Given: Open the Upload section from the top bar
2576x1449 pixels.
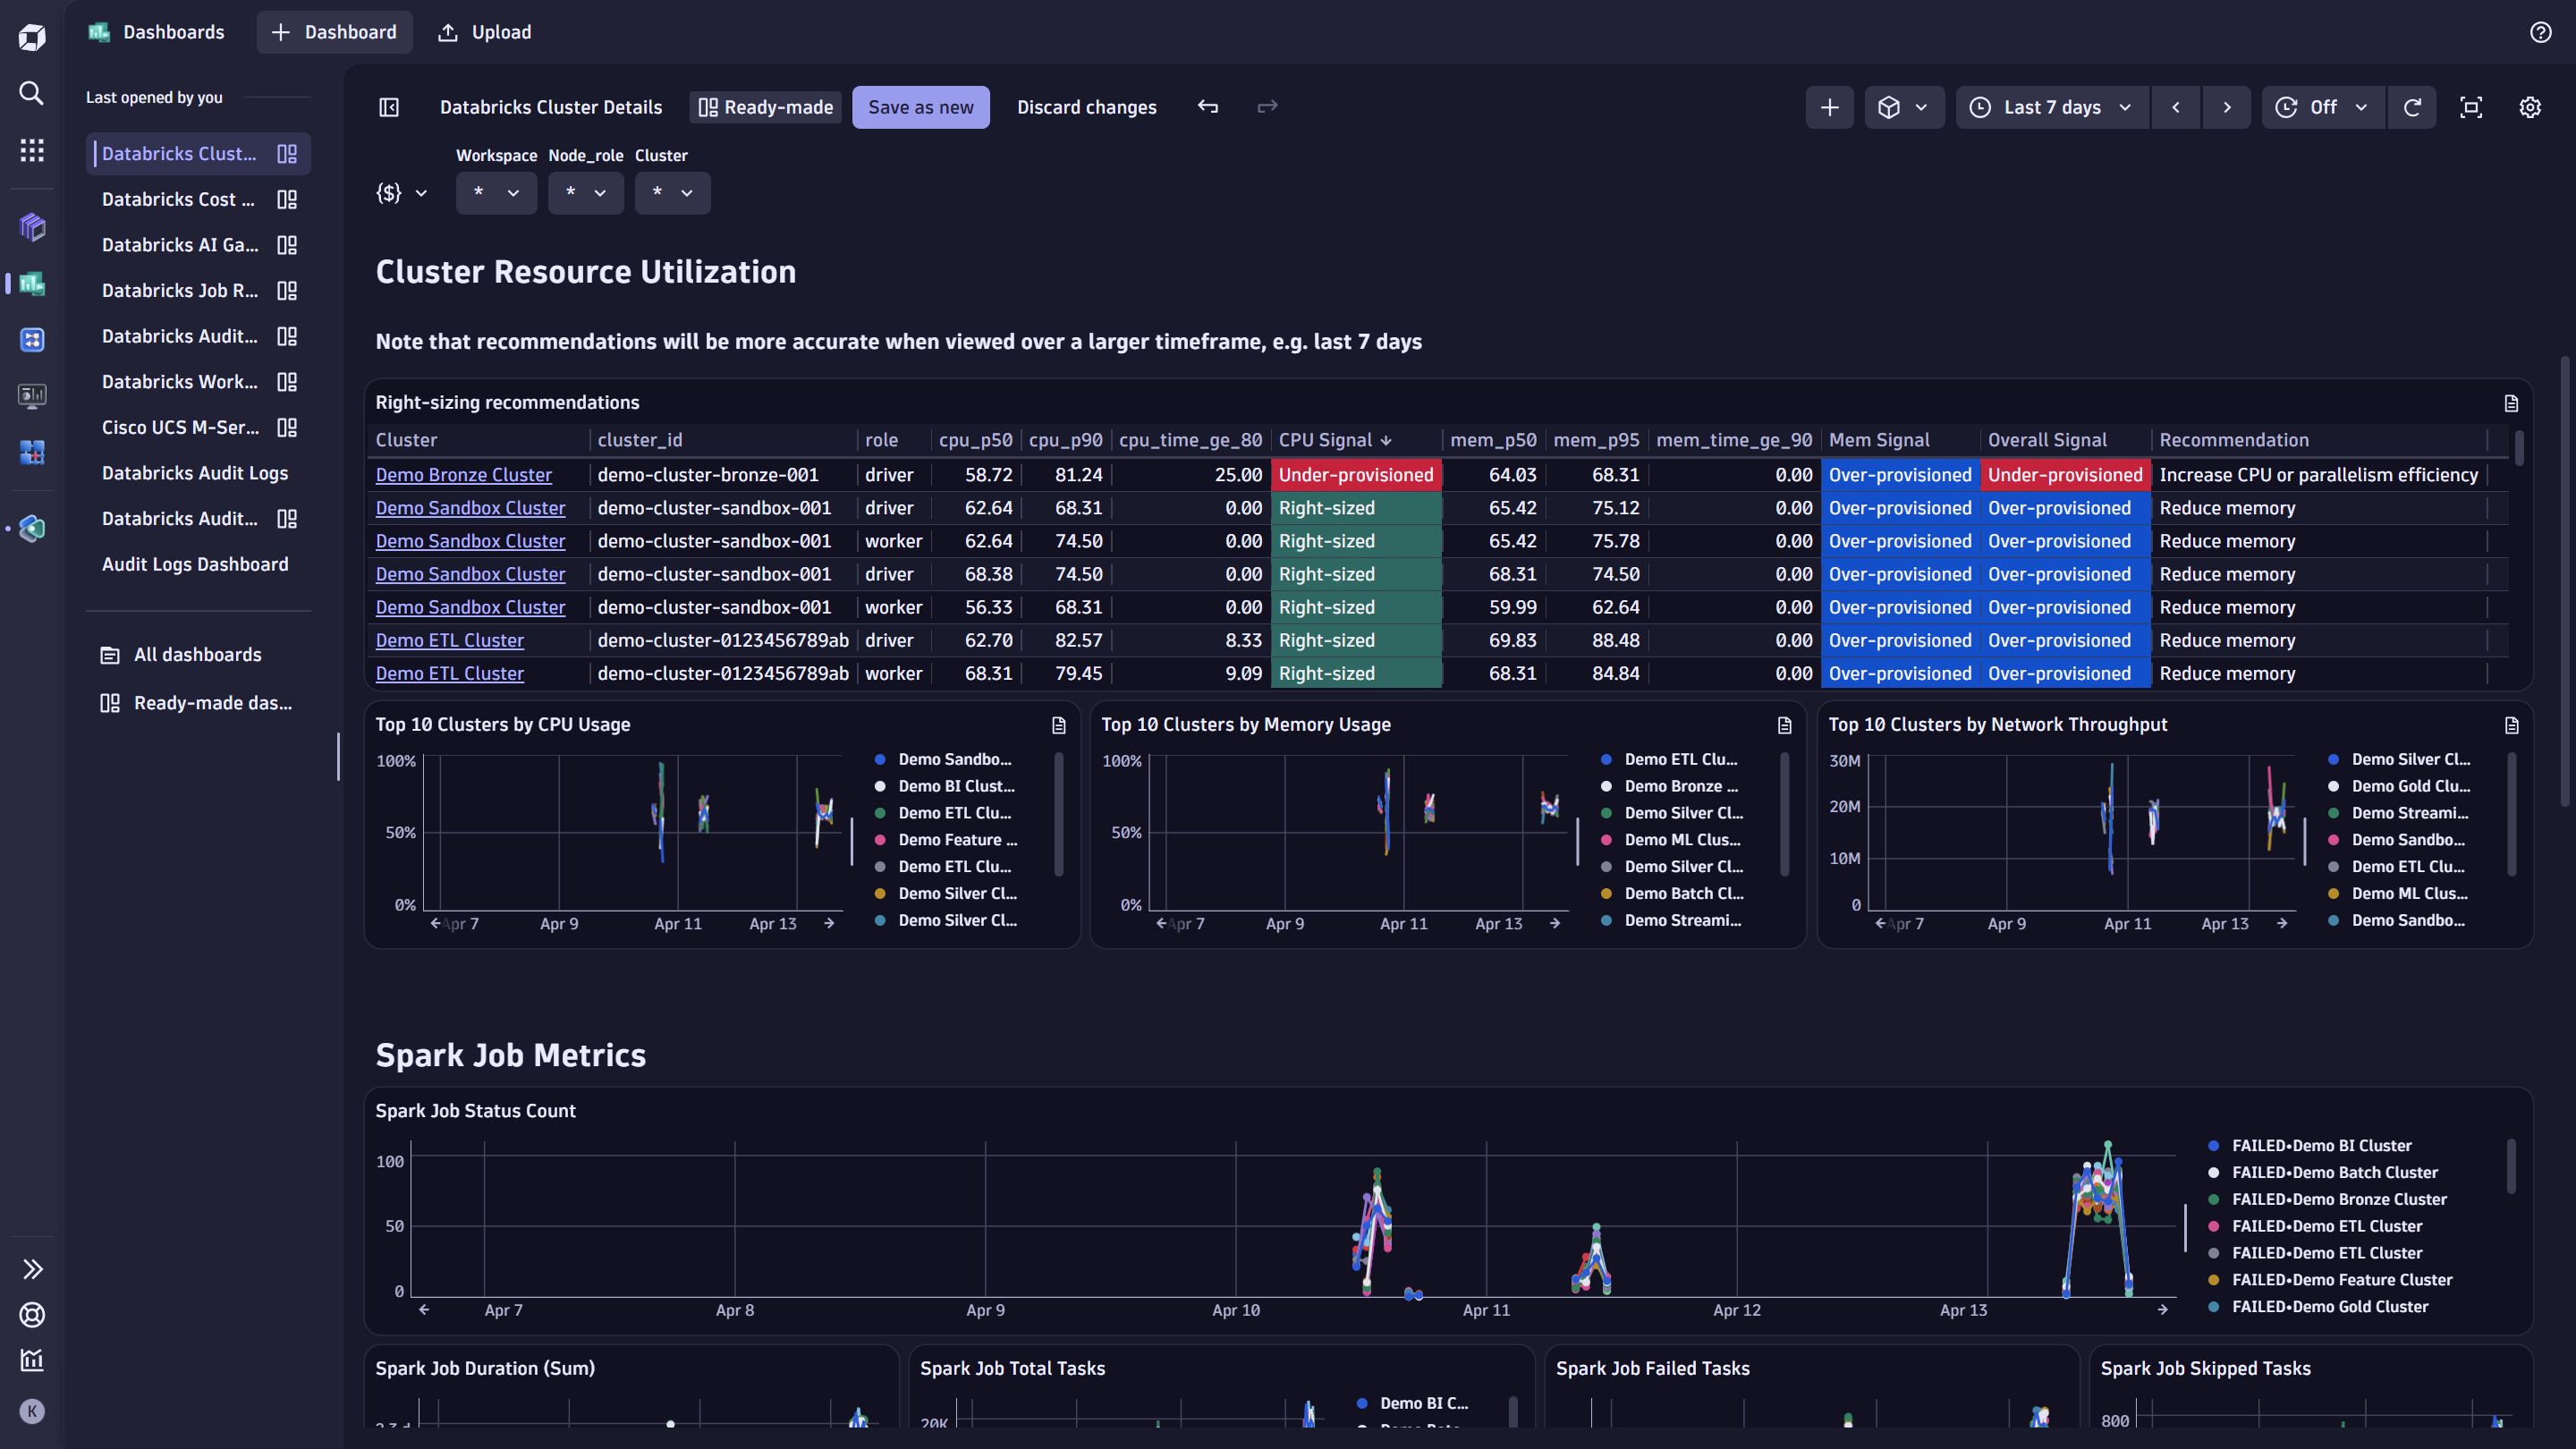Looking at the screenshot, I should click(x=484, y=31).
